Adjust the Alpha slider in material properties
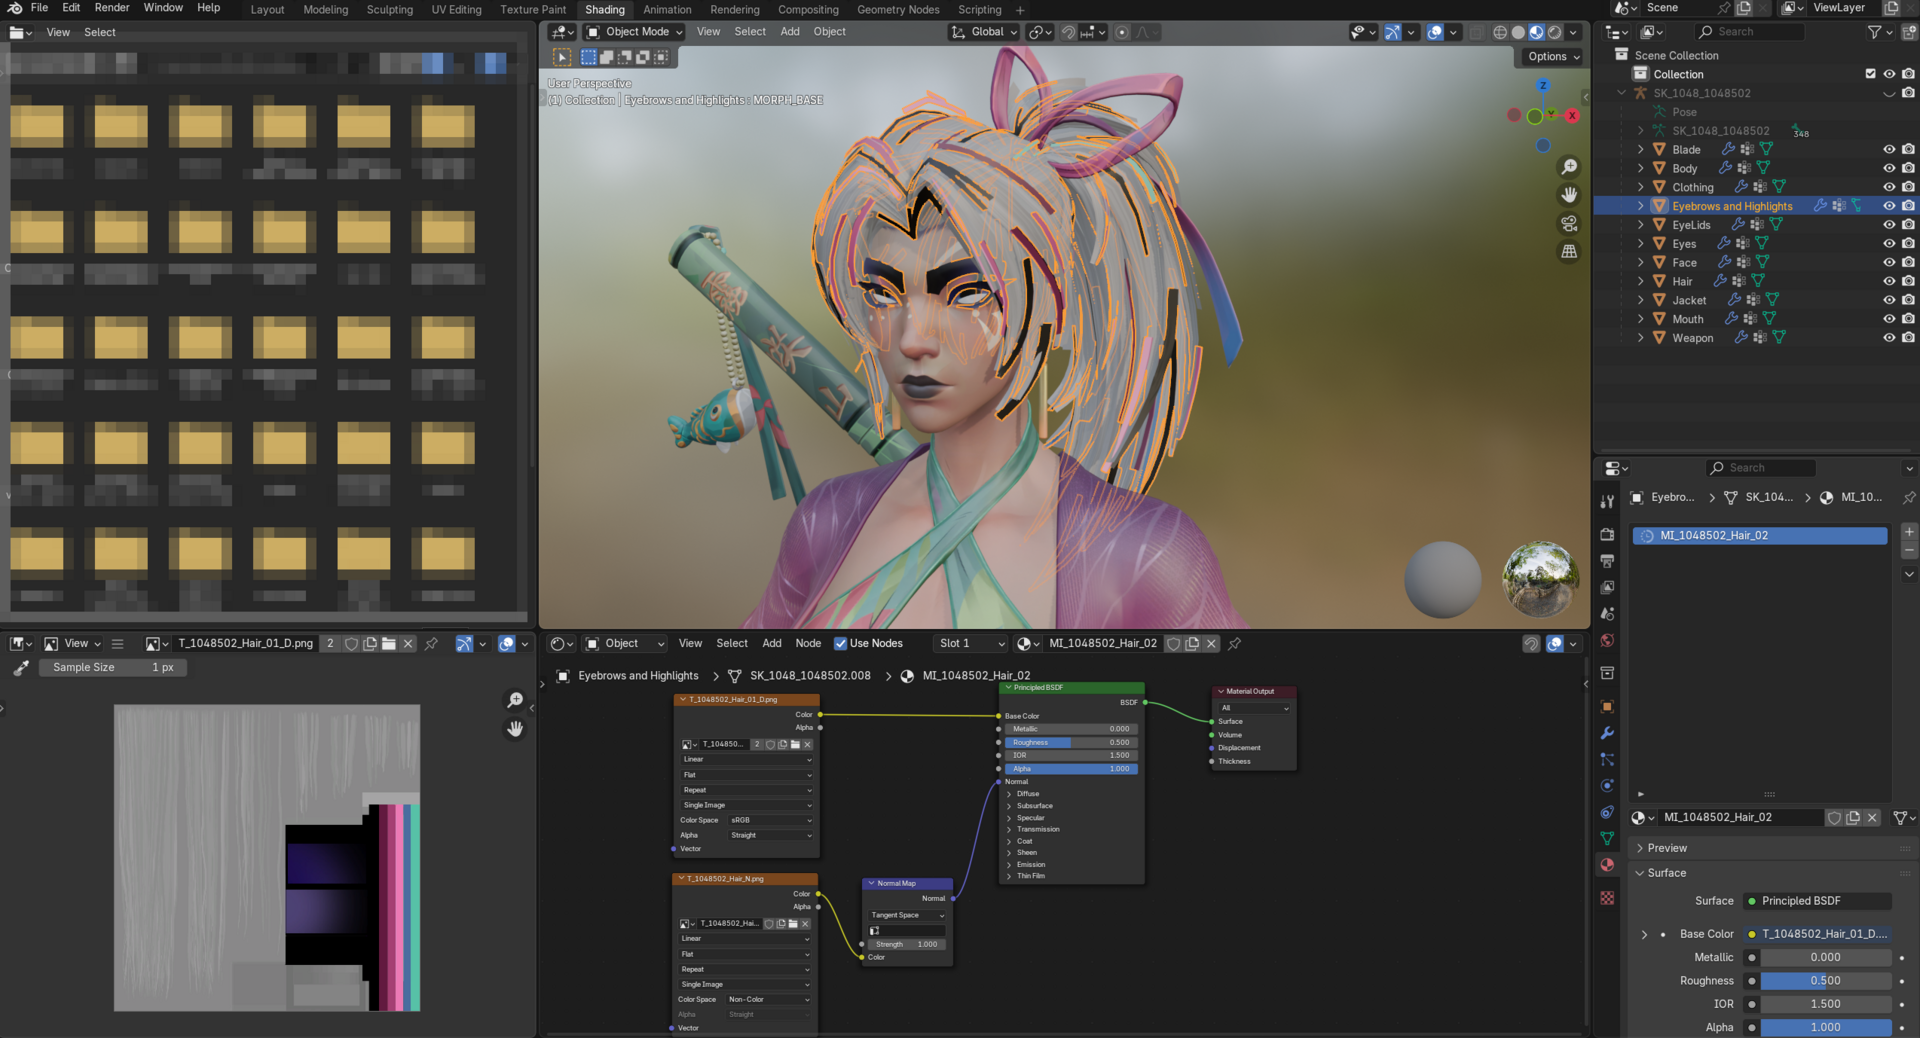 1826,1027
